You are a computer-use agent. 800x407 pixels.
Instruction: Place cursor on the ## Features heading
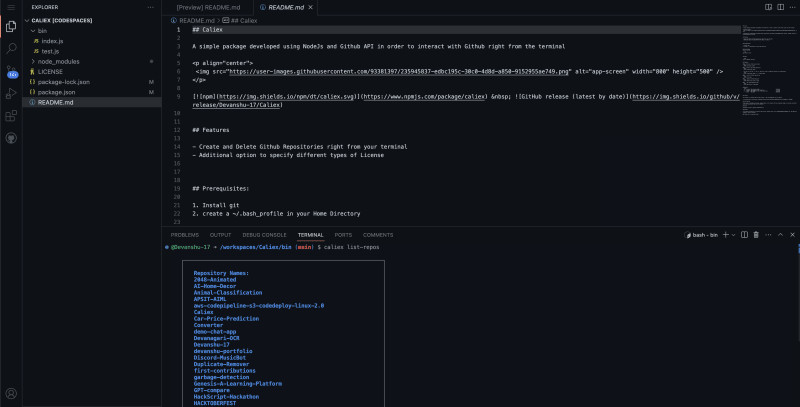[211, 130]
